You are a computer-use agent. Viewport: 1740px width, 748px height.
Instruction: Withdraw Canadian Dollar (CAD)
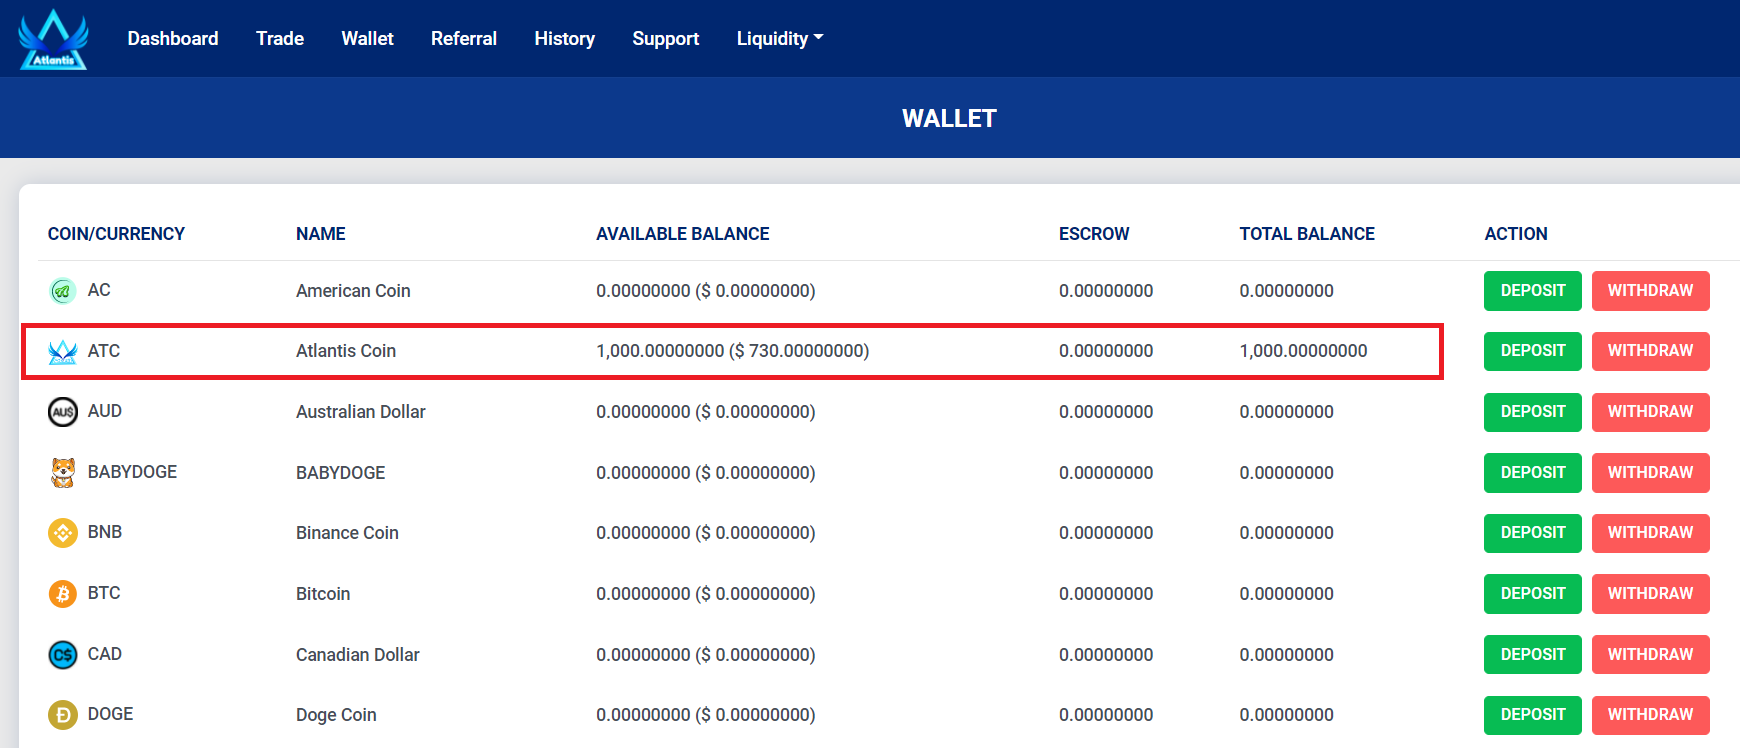point(1651,655)
